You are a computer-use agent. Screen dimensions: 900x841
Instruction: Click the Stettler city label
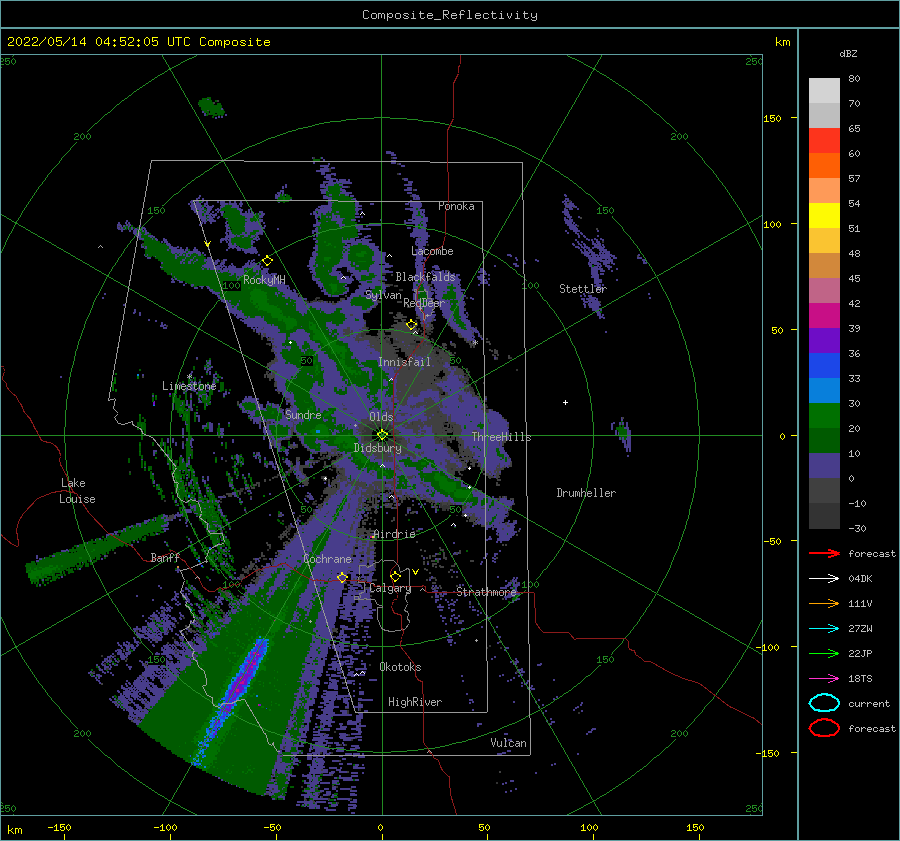[x=583, y=289]
